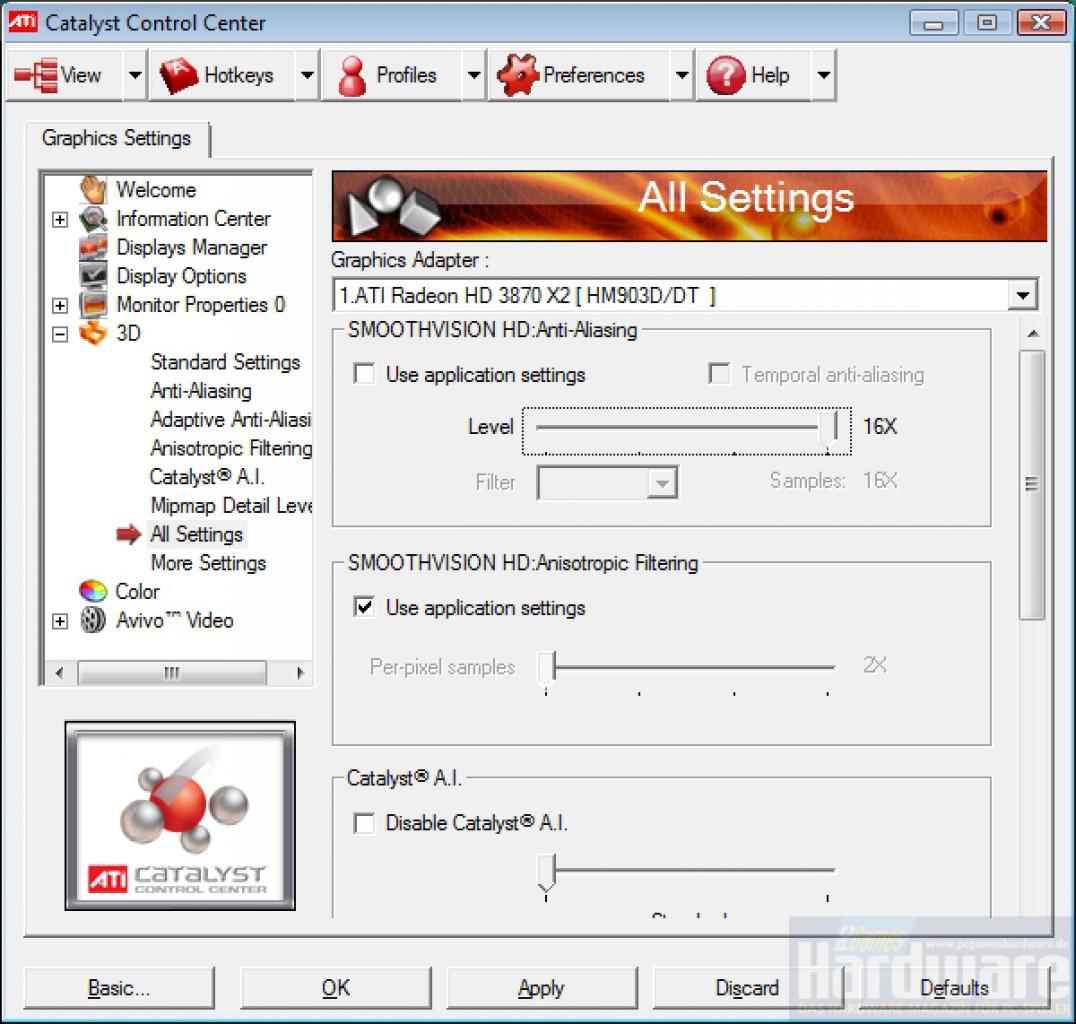Image resolution: width=1076 pixels, height=1024 pixels.
Task: Click the Display Options label
Action: [x=181, y=276]
